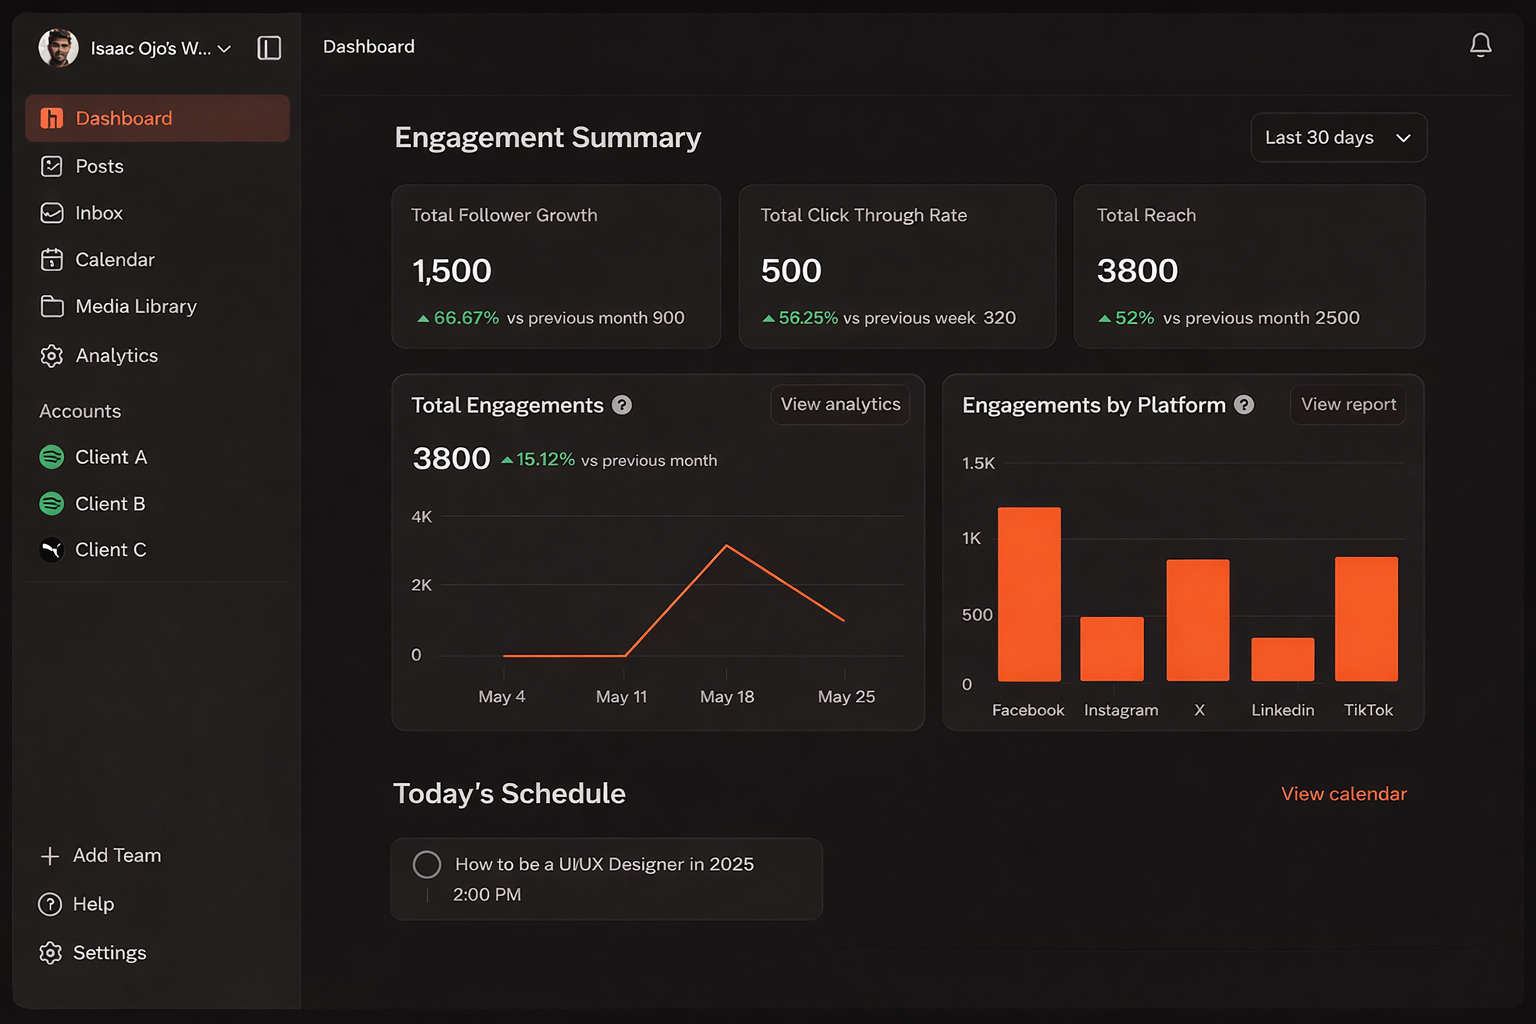The height and width of the screenshot is (1024, 1536).
Task: Click the Client A Spotify logo icon
Action: [x=51, y=457]
